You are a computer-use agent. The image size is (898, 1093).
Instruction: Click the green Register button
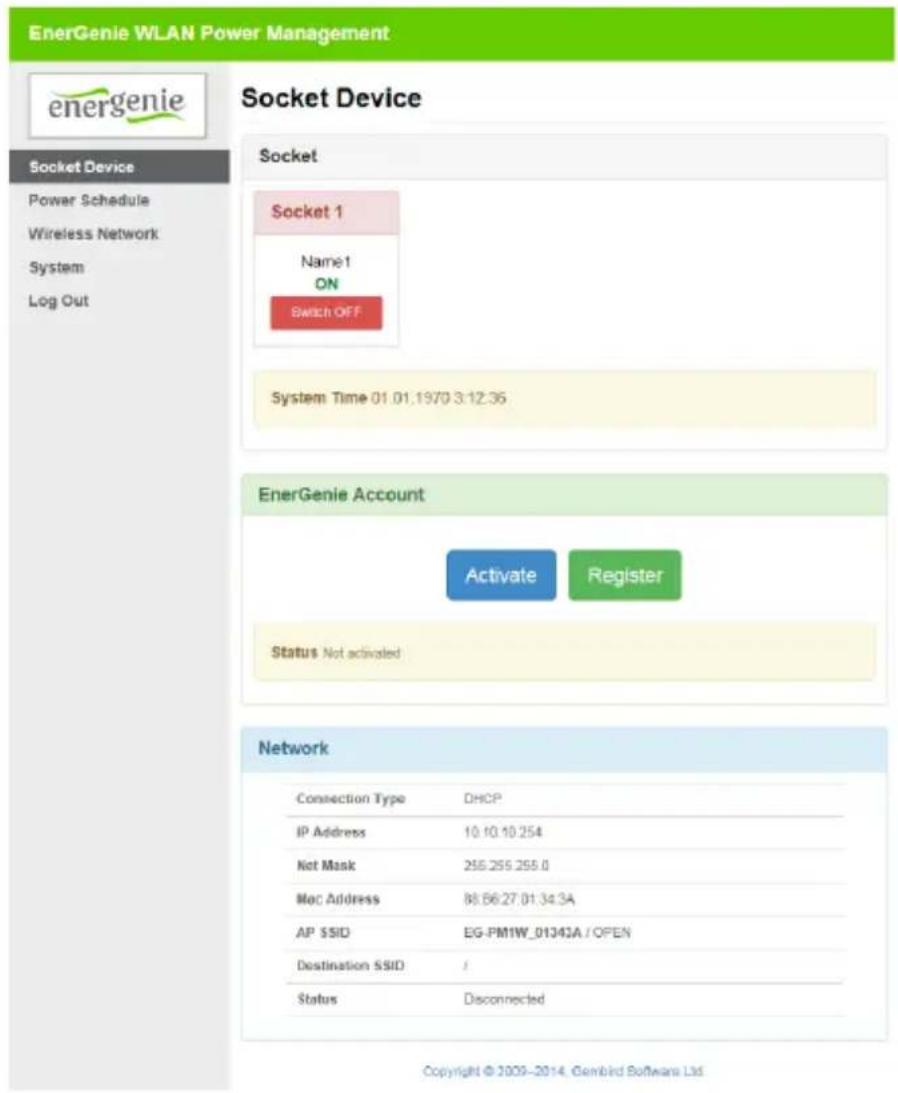[x=625, y=575]
